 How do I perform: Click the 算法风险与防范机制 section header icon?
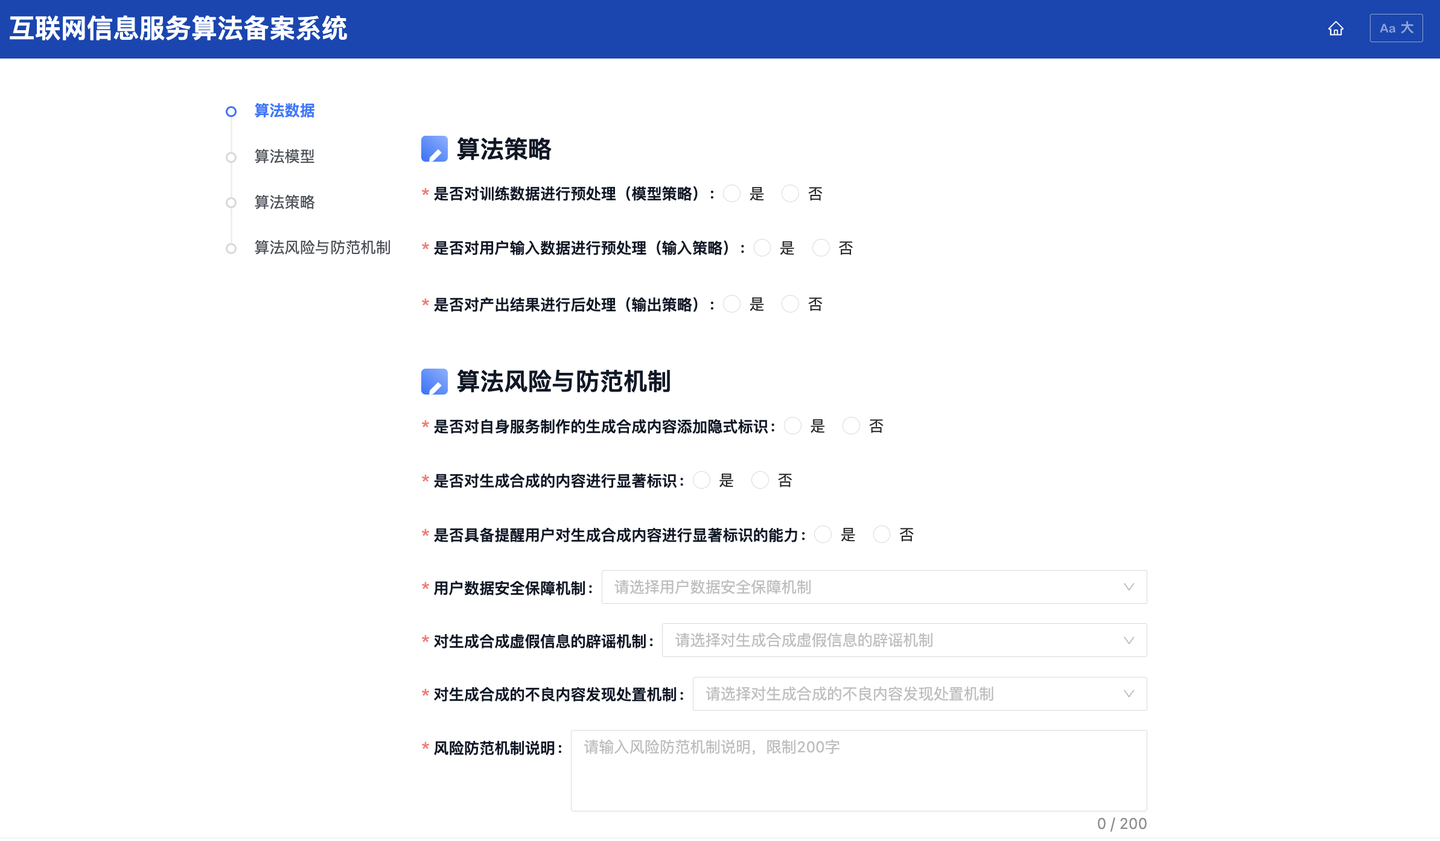(434, 381)
